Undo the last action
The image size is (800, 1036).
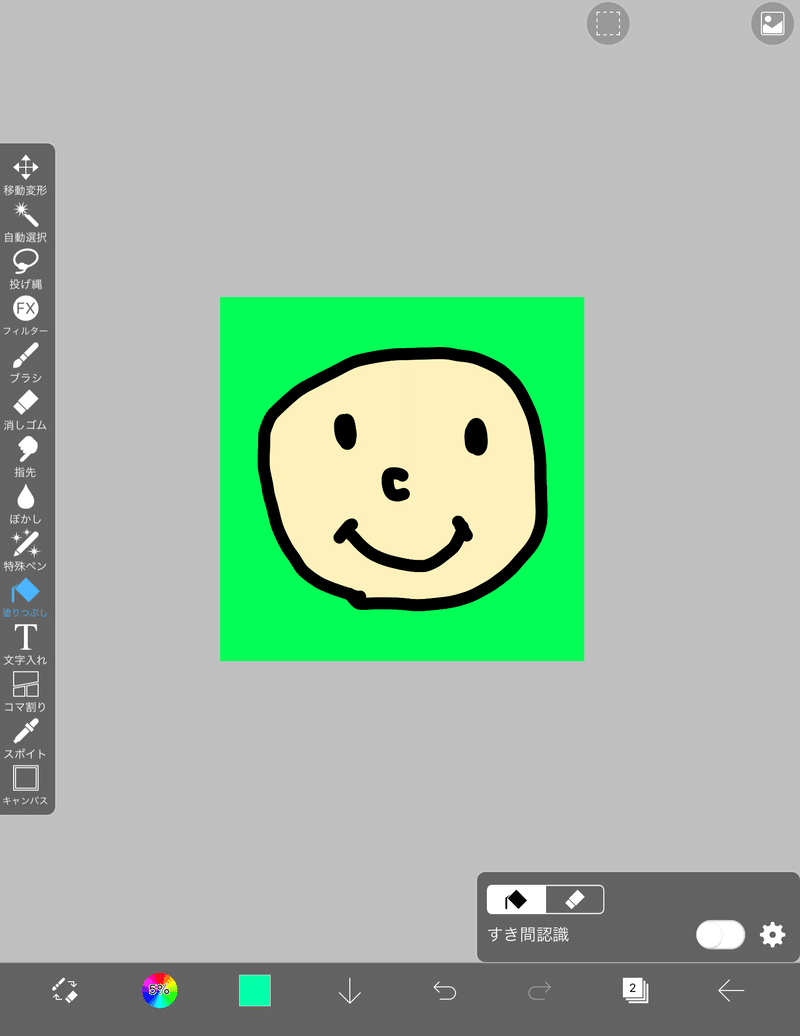tap(445, 990)
